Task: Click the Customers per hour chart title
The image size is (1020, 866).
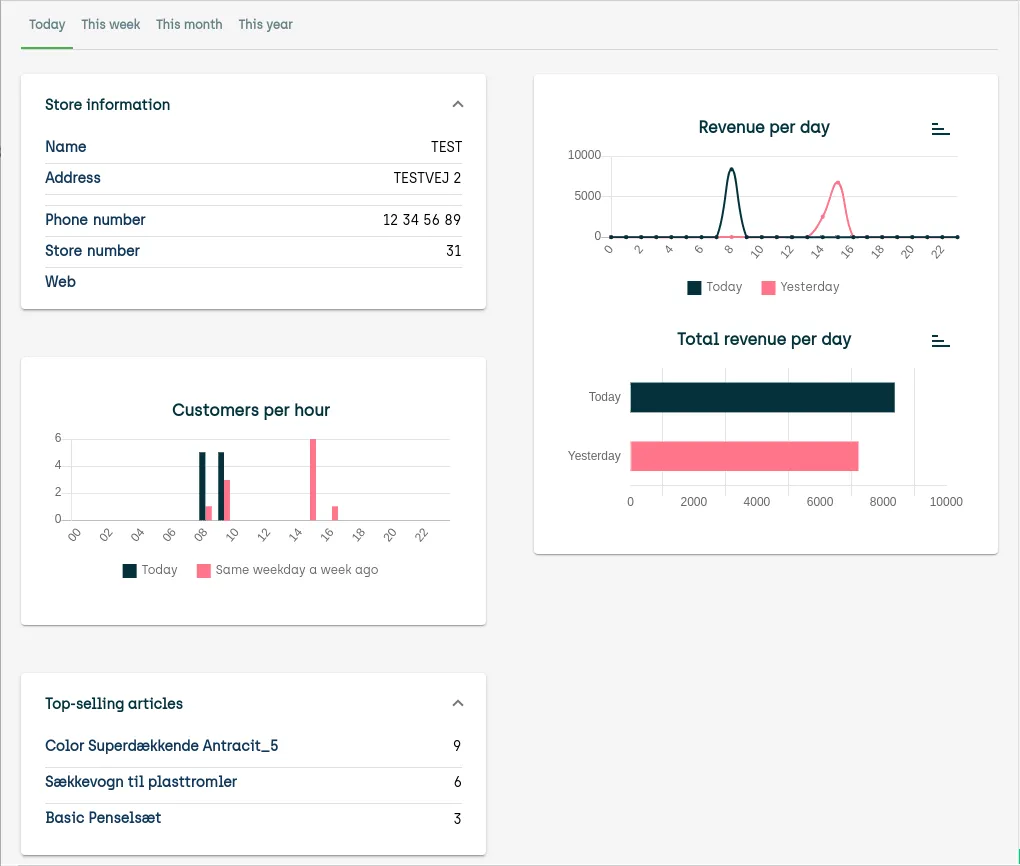Action: (251, 410)
